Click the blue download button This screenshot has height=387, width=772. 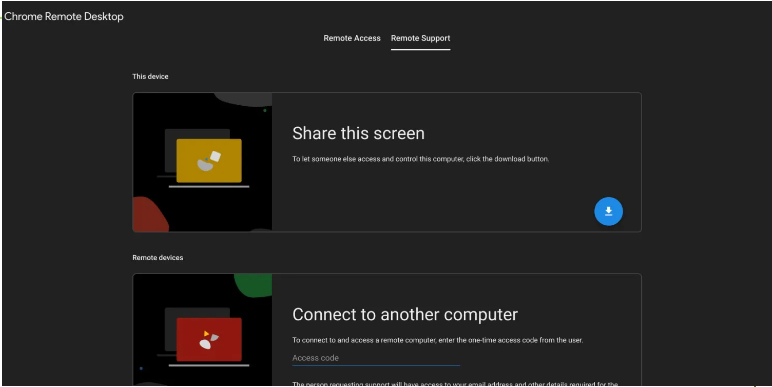[x=608, y=211]
